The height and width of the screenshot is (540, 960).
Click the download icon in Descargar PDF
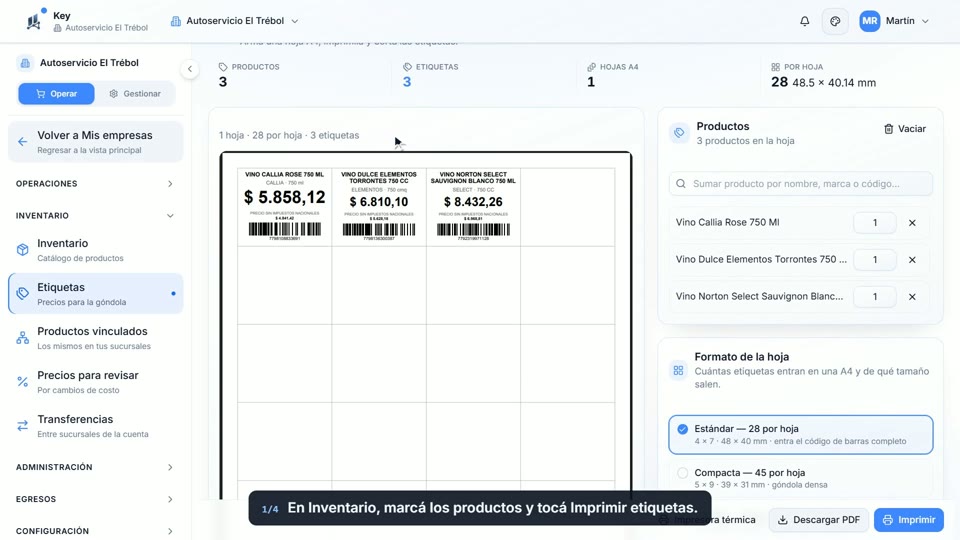pos(782,520)
